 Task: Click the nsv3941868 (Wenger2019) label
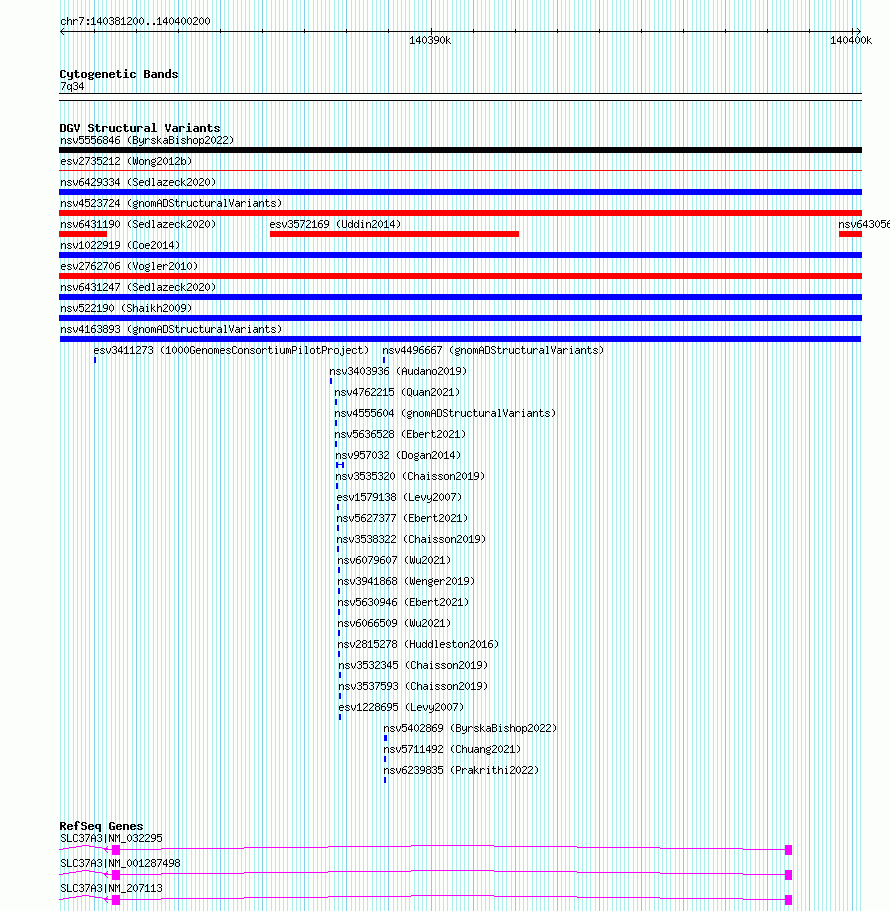(x=406, y=581)
